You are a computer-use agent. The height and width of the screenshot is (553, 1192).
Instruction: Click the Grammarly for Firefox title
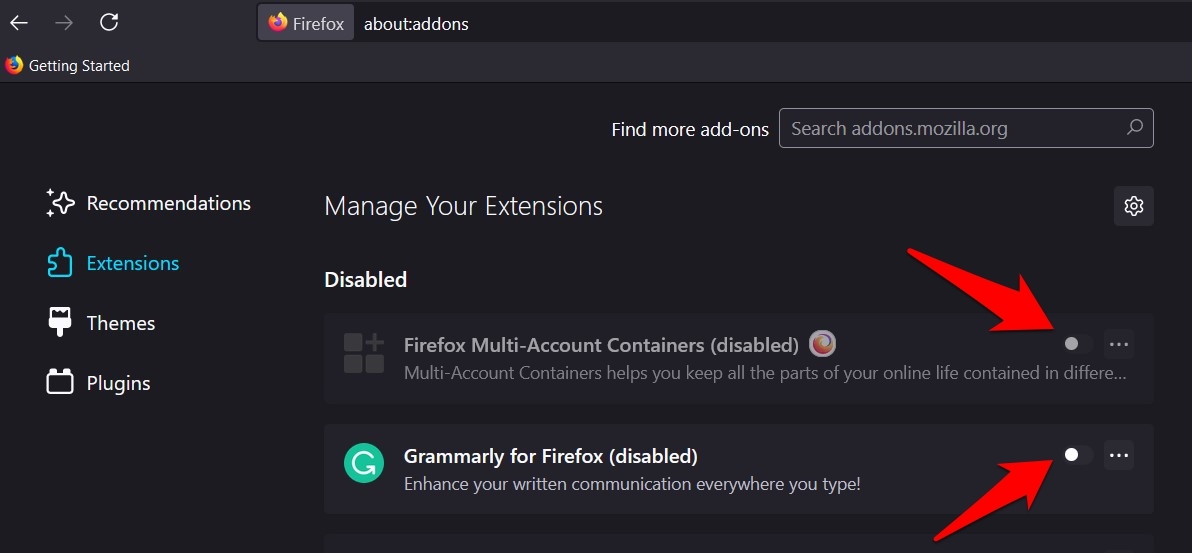click(x=550, y=456)
